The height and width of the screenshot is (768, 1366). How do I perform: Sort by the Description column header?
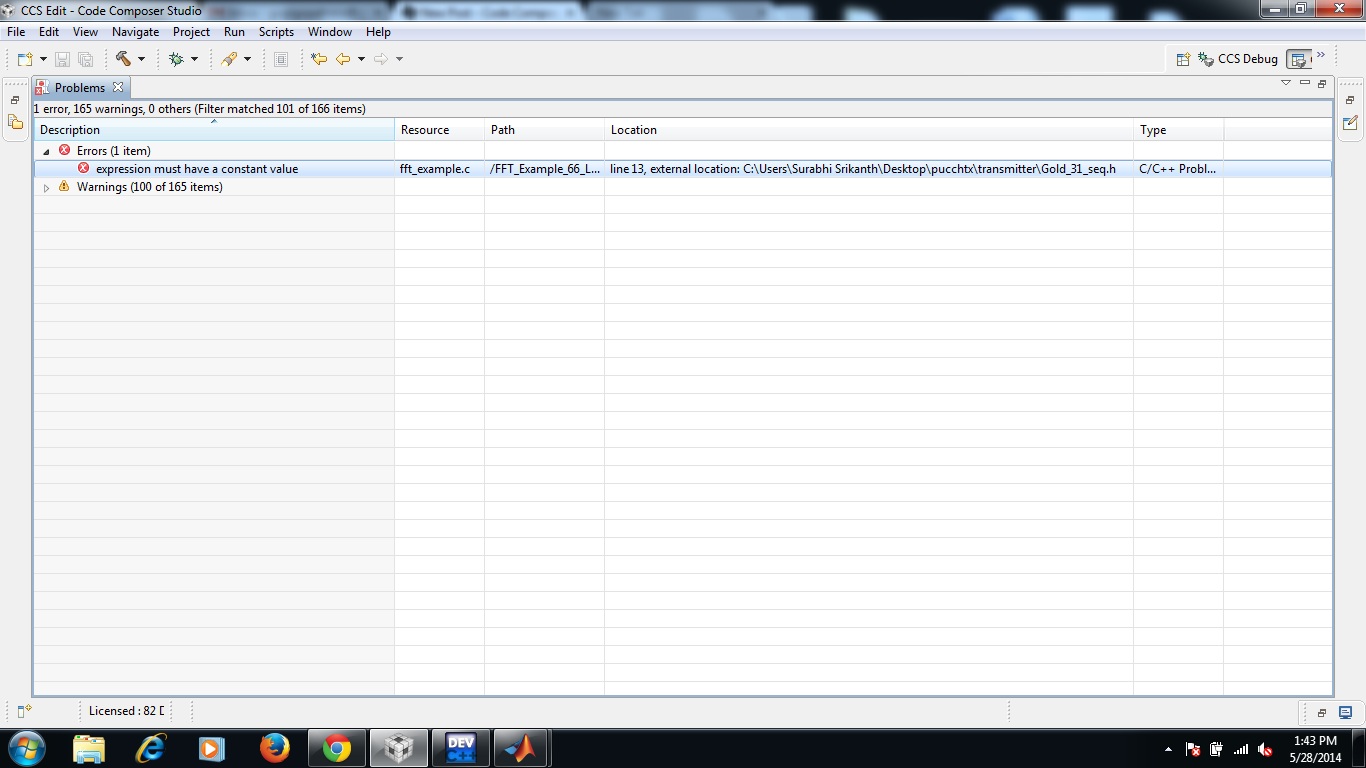pos(214,130)
